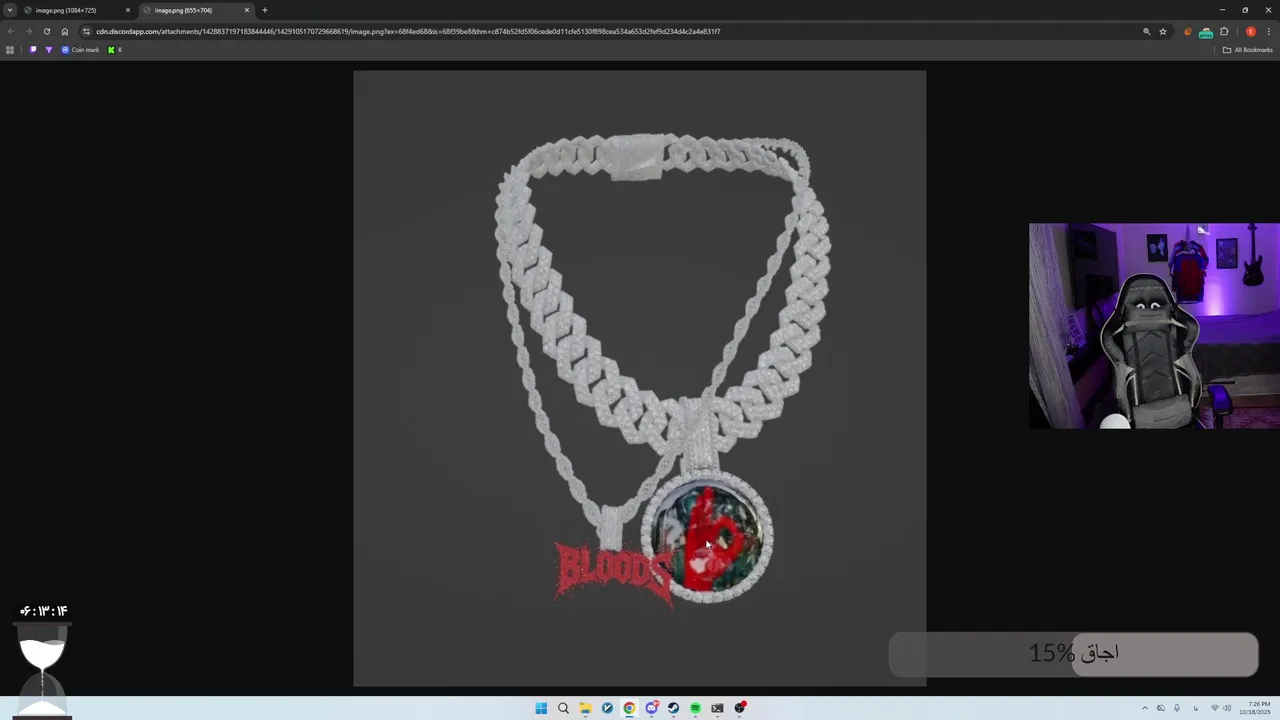Open the green K bookmark
The width and height of the screenshot is (1280, 720).
[115, 50]
